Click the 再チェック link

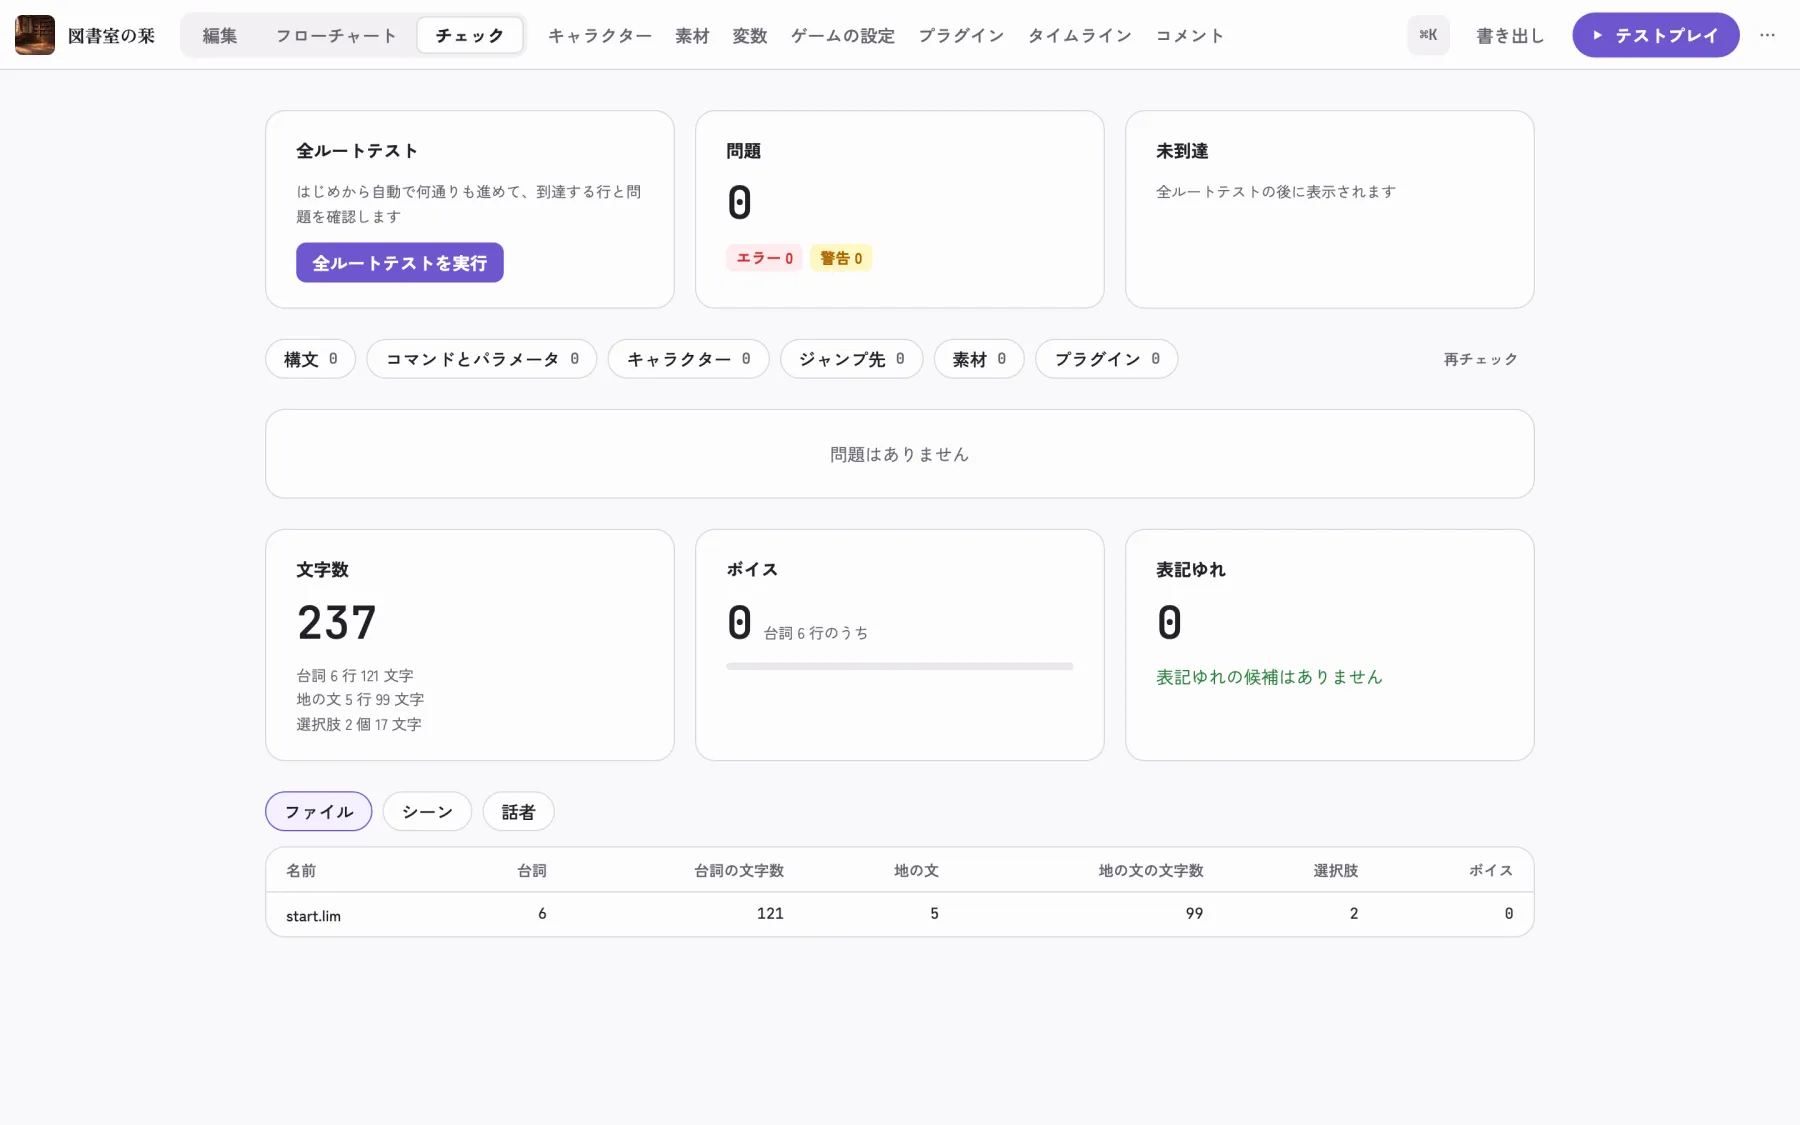point(1480,359)
